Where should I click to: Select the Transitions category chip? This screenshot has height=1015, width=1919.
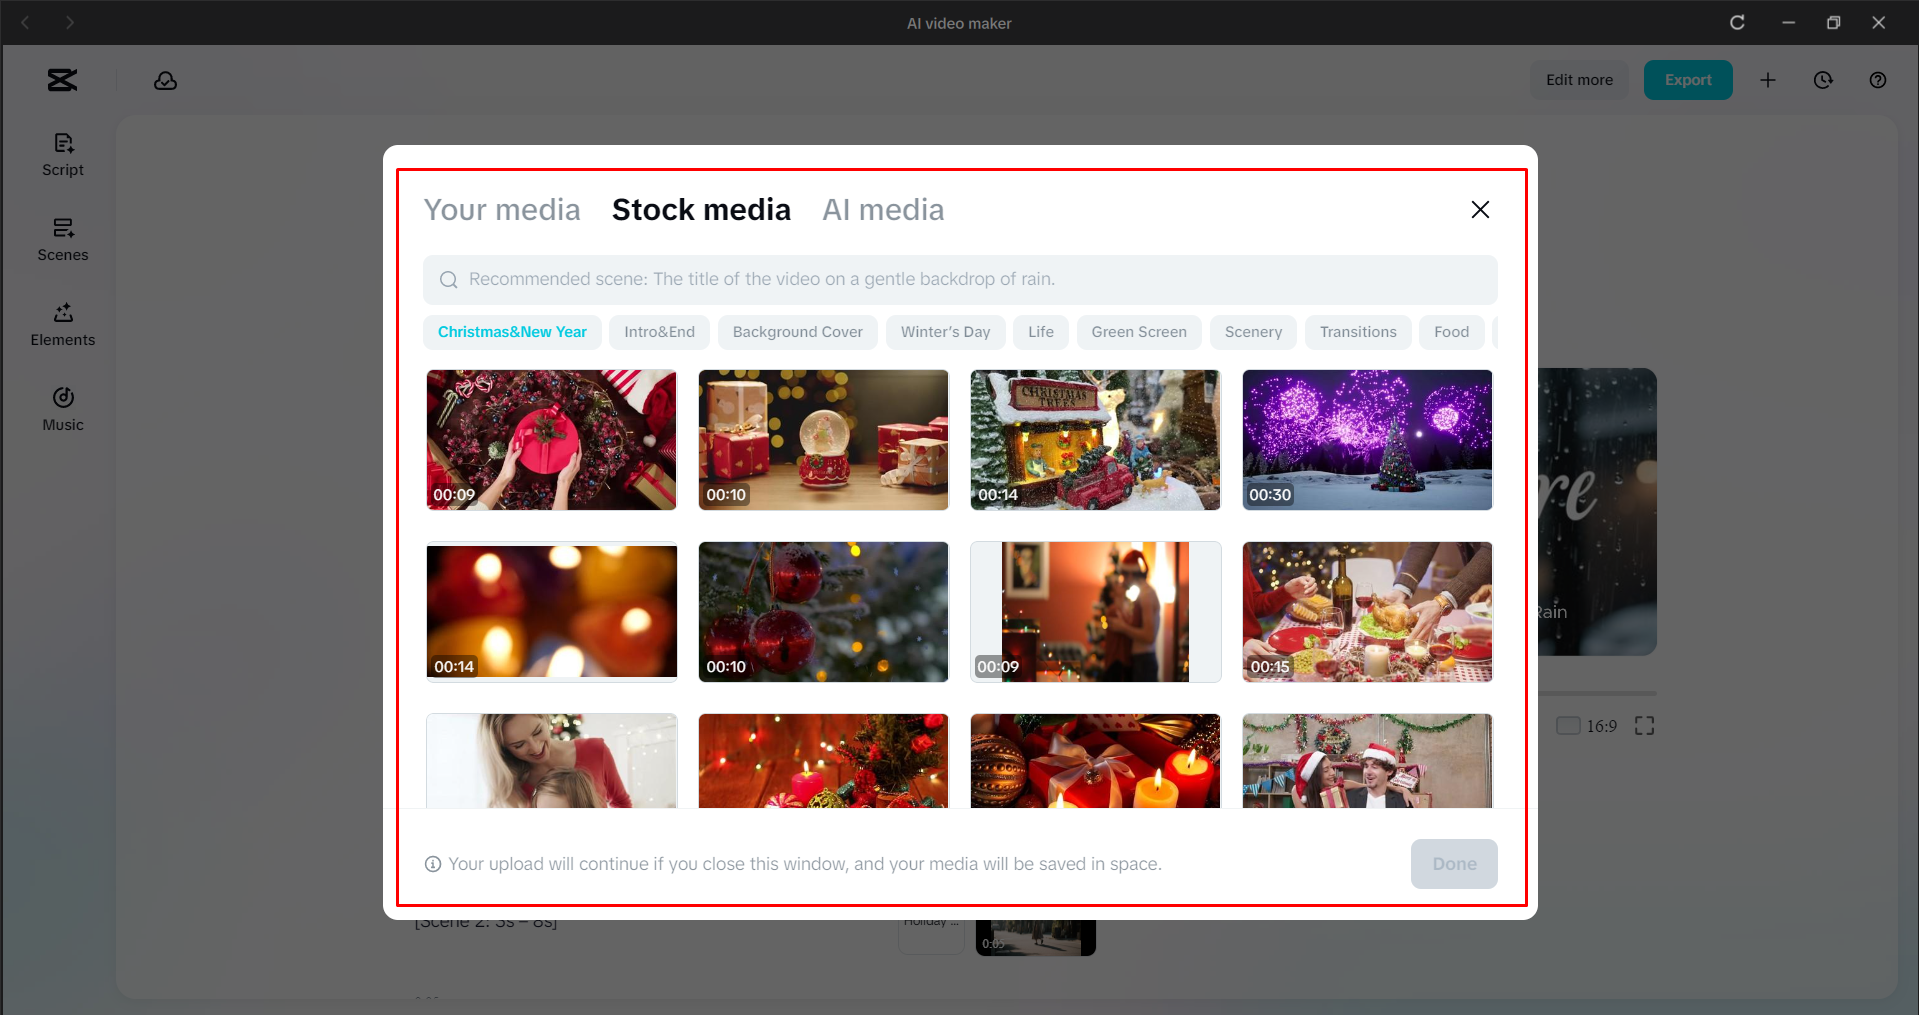pos(1358,332)
